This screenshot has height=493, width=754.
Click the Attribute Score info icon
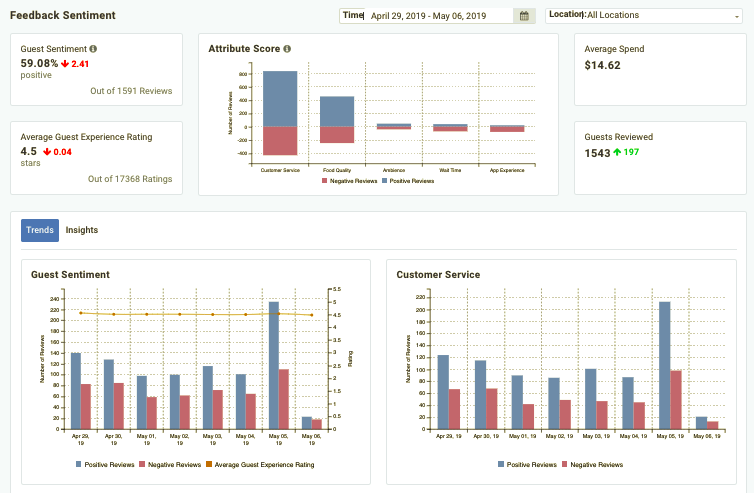click(x=287, y=49)
